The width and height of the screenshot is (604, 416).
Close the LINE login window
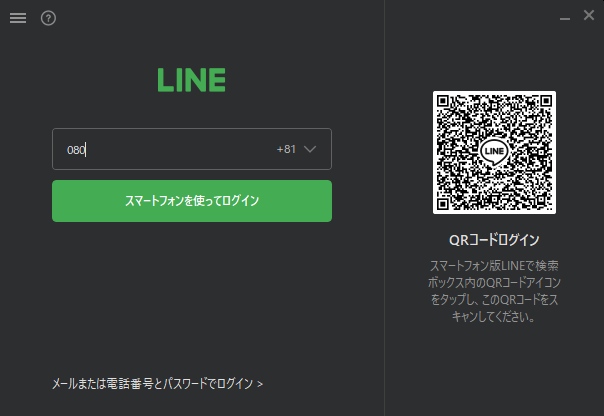coord(589,15)
